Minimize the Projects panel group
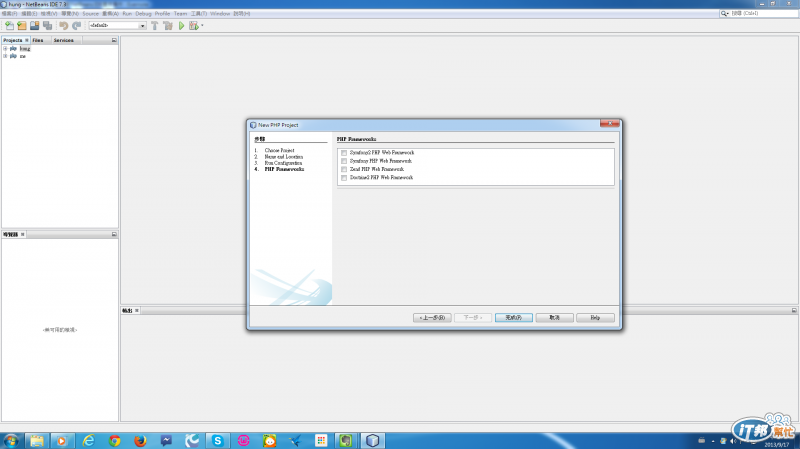Viewport: 800px width, 449px height. (x=114, y=40)
